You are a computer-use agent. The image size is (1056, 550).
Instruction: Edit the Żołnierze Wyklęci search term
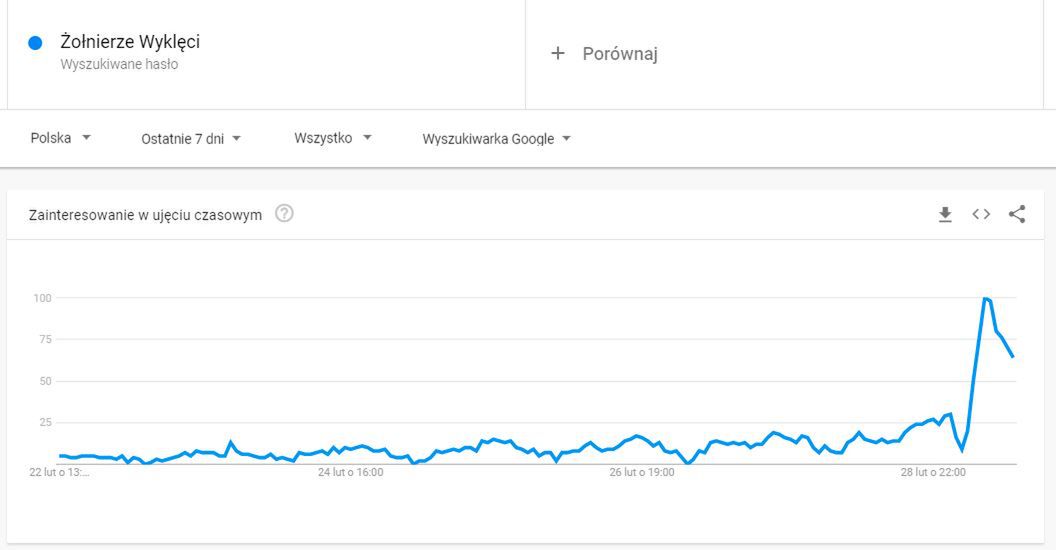[130, 42]
